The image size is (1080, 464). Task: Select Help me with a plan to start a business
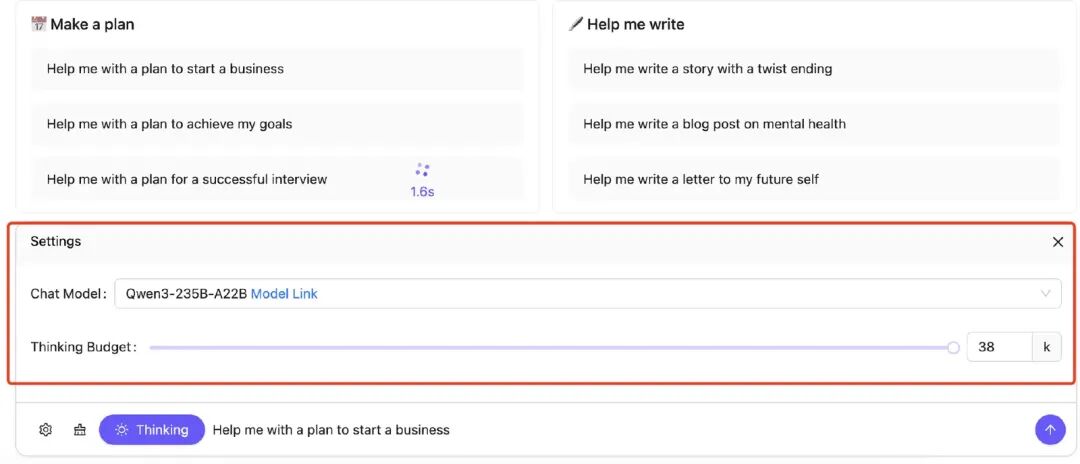click(277, 69)
